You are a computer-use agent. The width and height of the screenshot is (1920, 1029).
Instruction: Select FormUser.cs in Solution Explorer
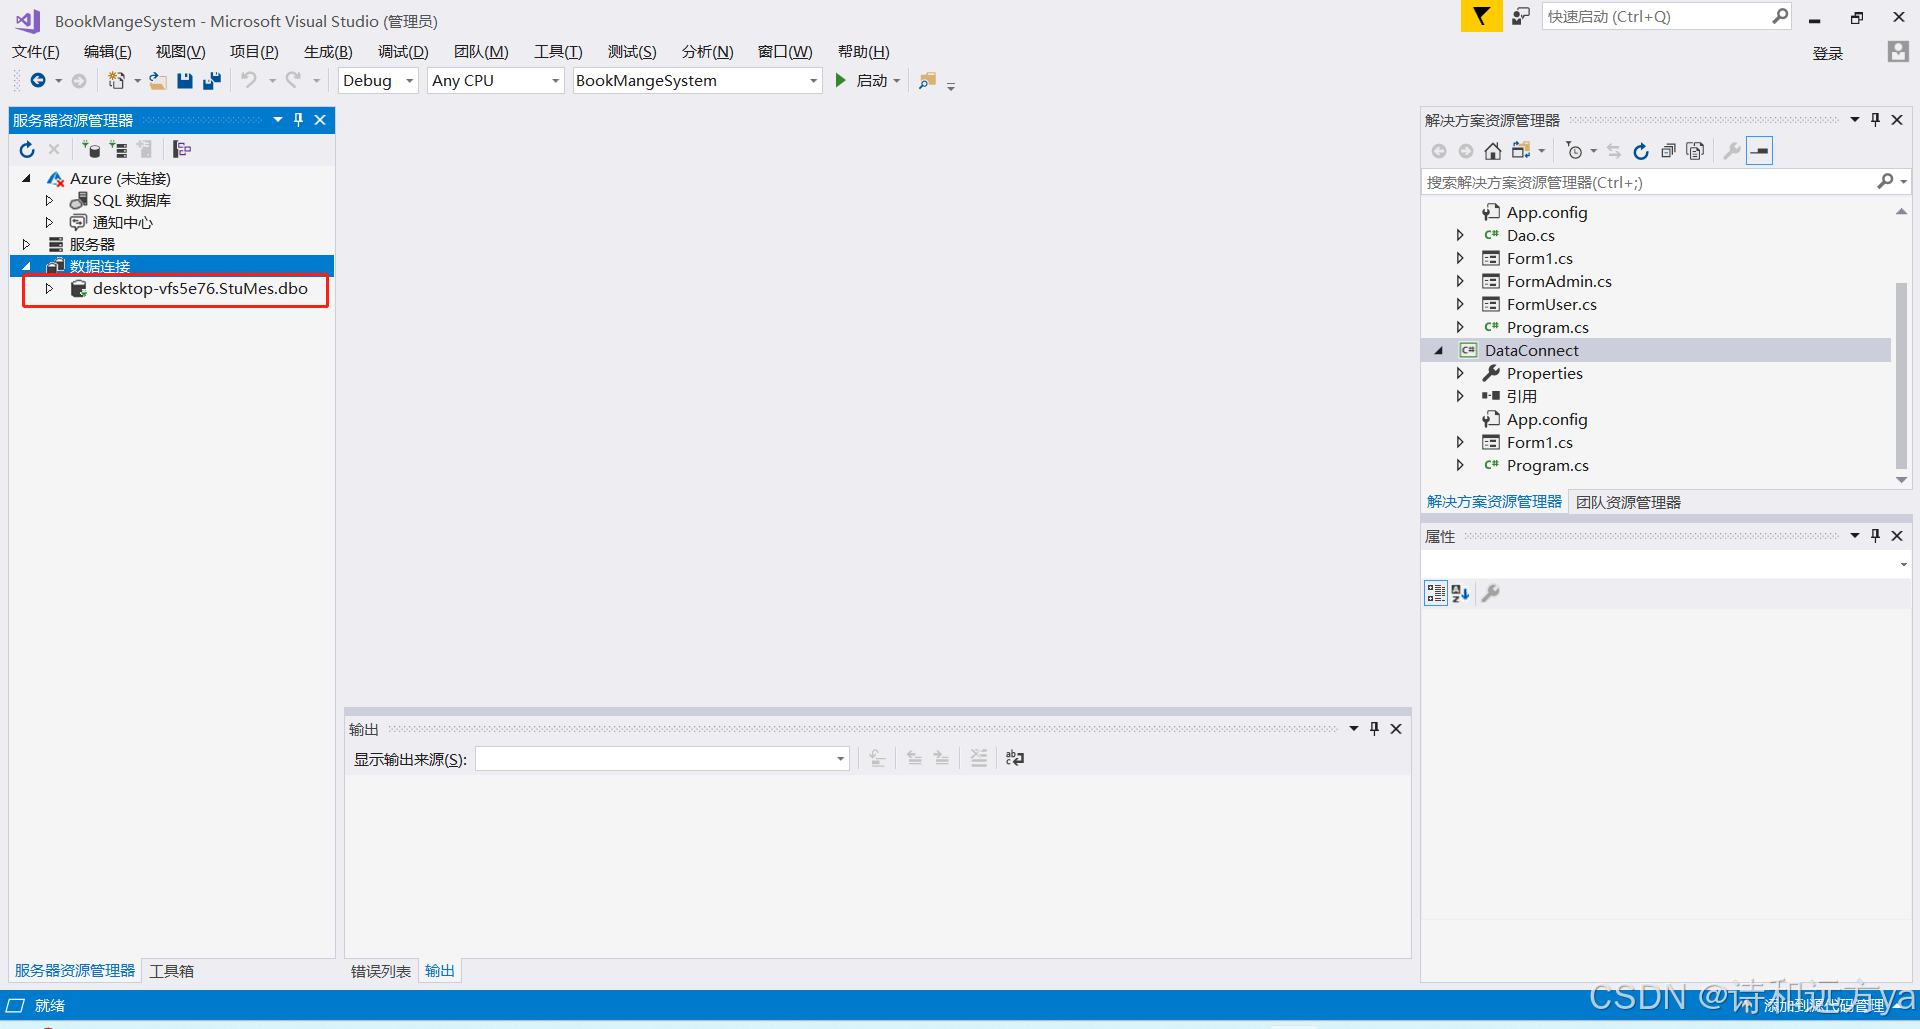(1552, 305)
